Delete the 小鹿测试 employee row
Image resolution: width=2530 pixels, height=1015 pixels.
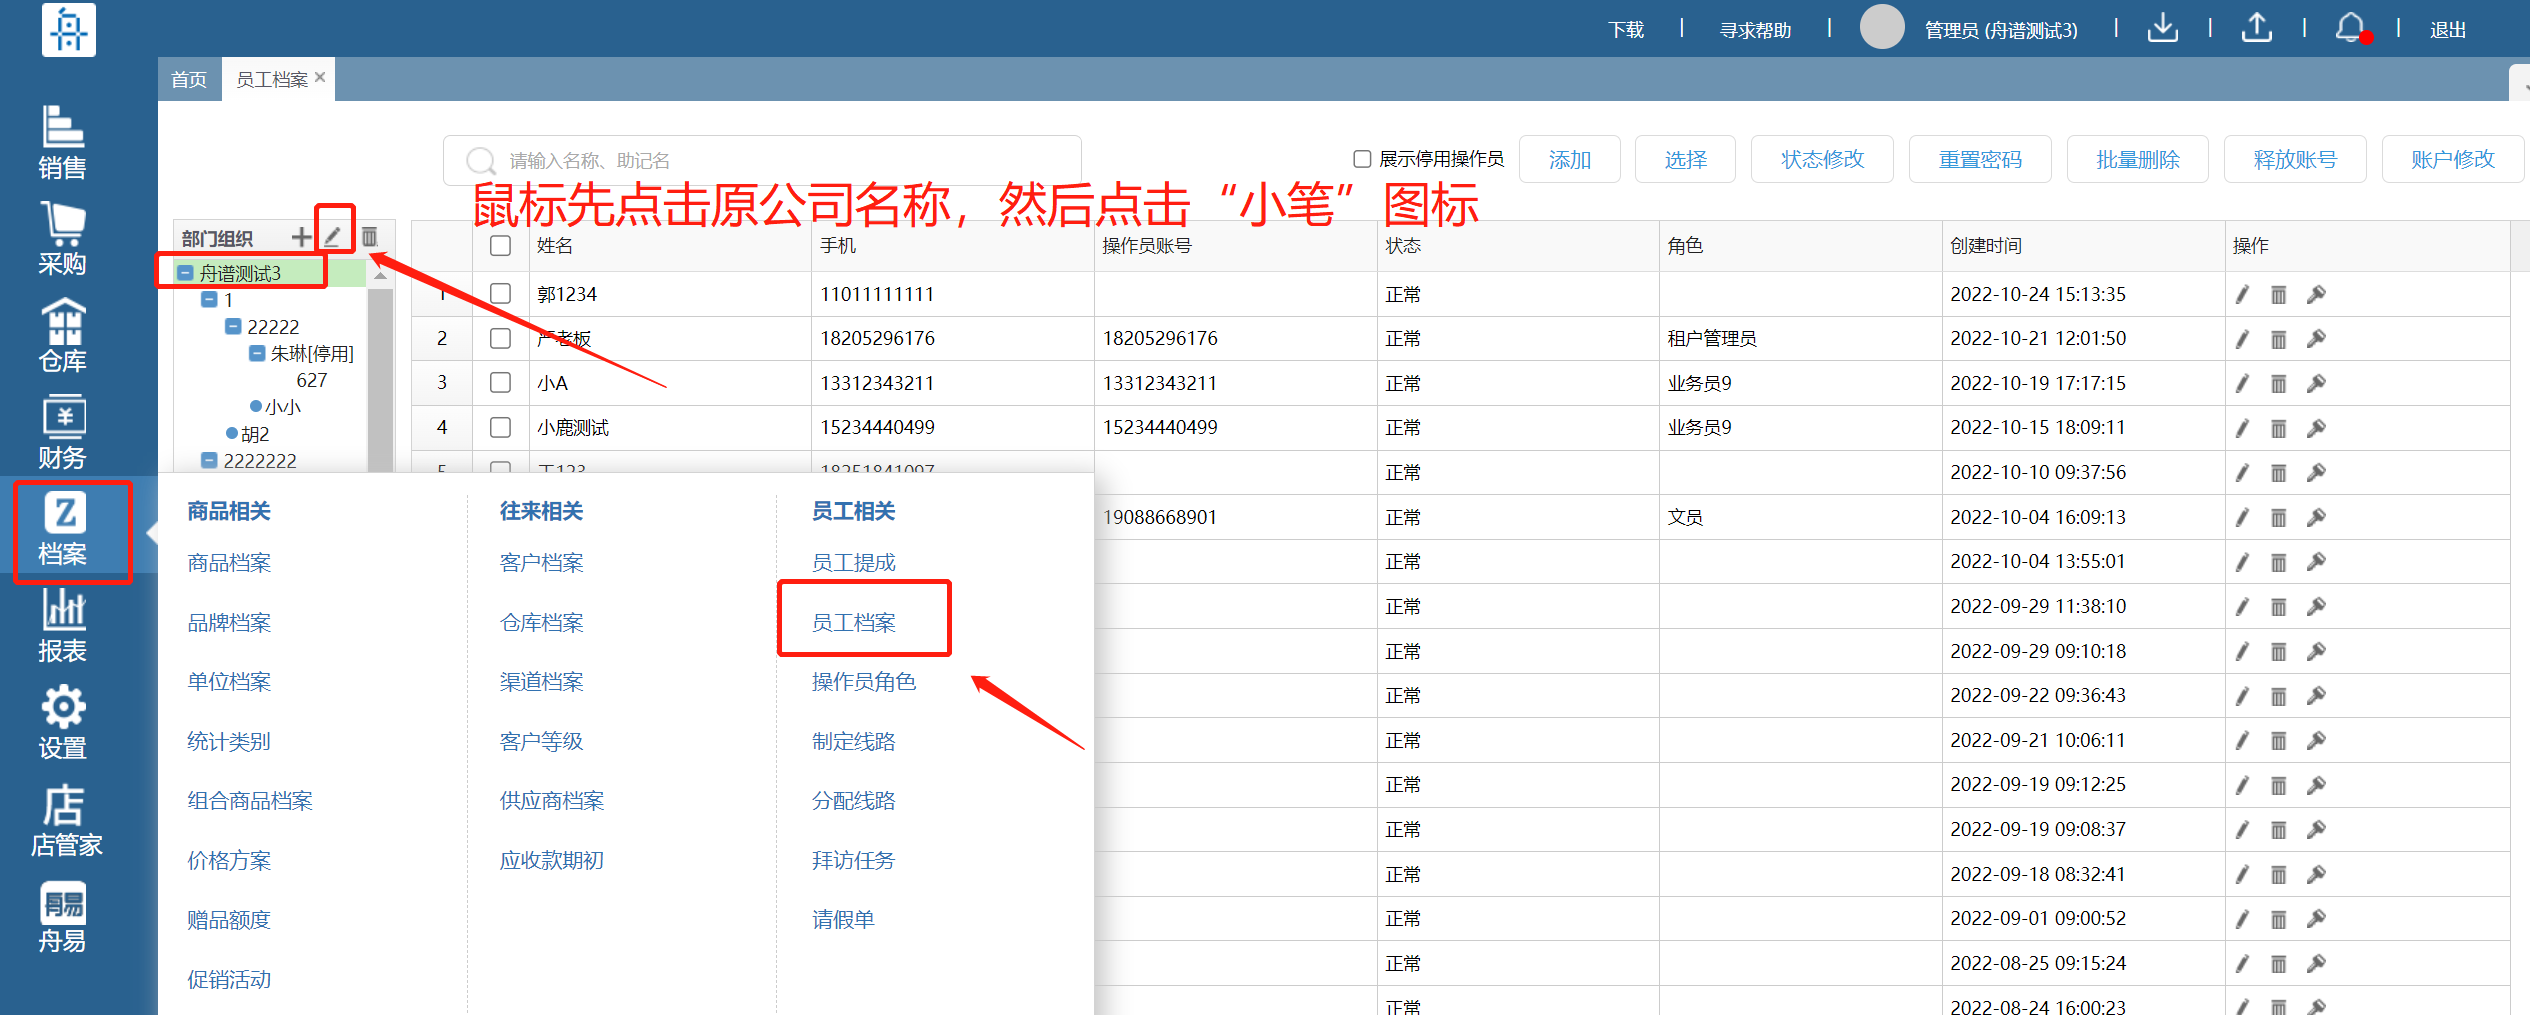click(2279, 428)
